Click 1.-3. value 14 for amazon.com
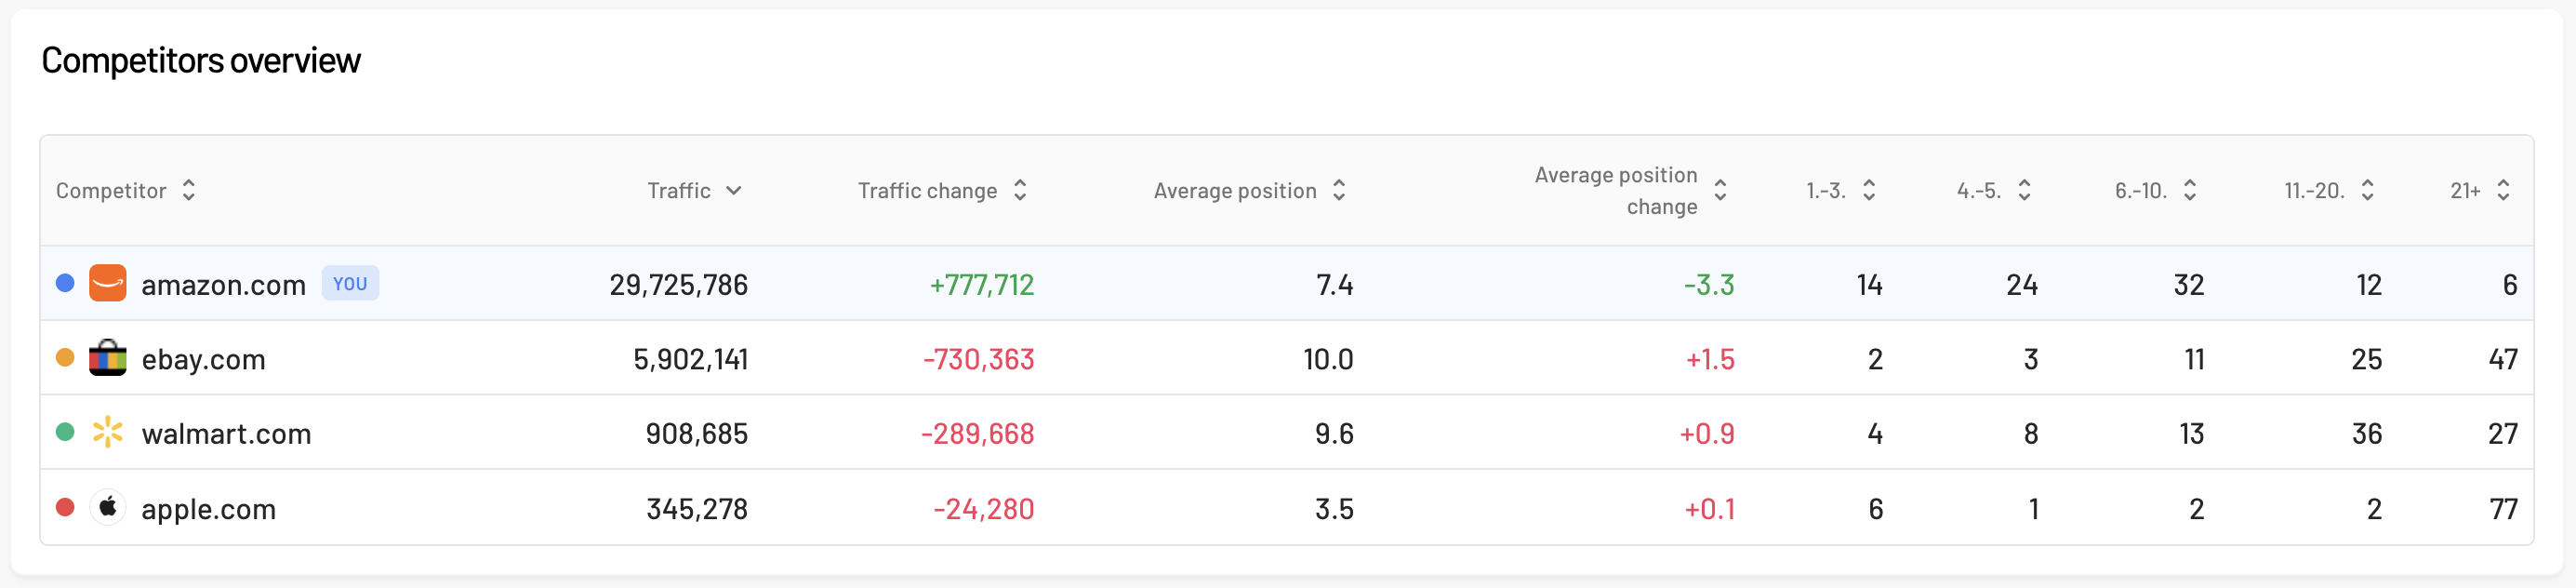This screenshot has height=588, width=2576. pyautogui.click(x=1870, y=285)
